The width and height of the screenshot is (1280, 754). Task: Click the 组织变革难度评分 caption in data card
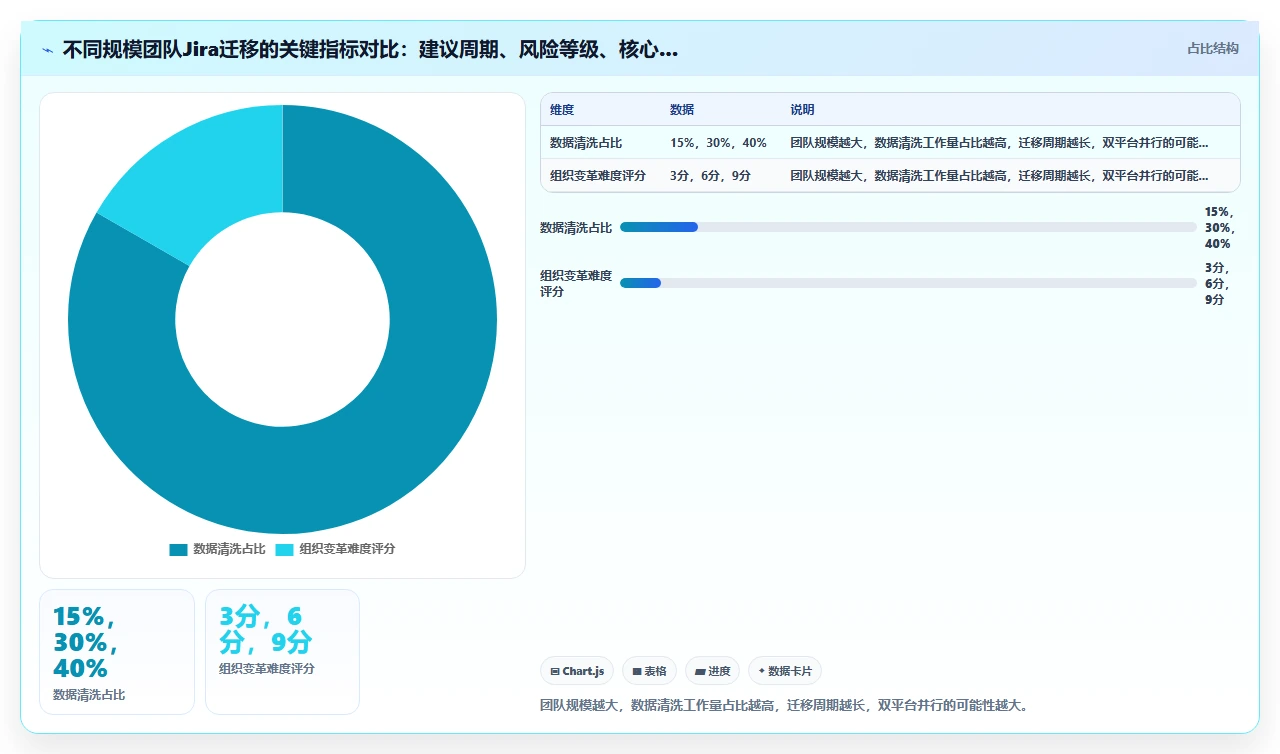(267, 668)
